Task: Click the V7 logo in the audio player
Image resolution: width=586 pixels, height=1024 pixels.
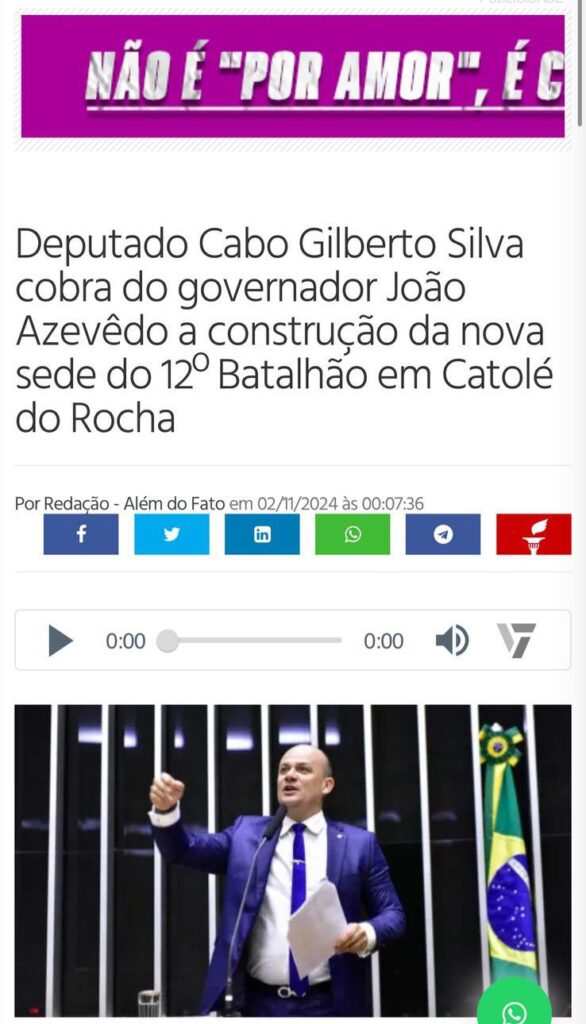Action: click(516, 640)
